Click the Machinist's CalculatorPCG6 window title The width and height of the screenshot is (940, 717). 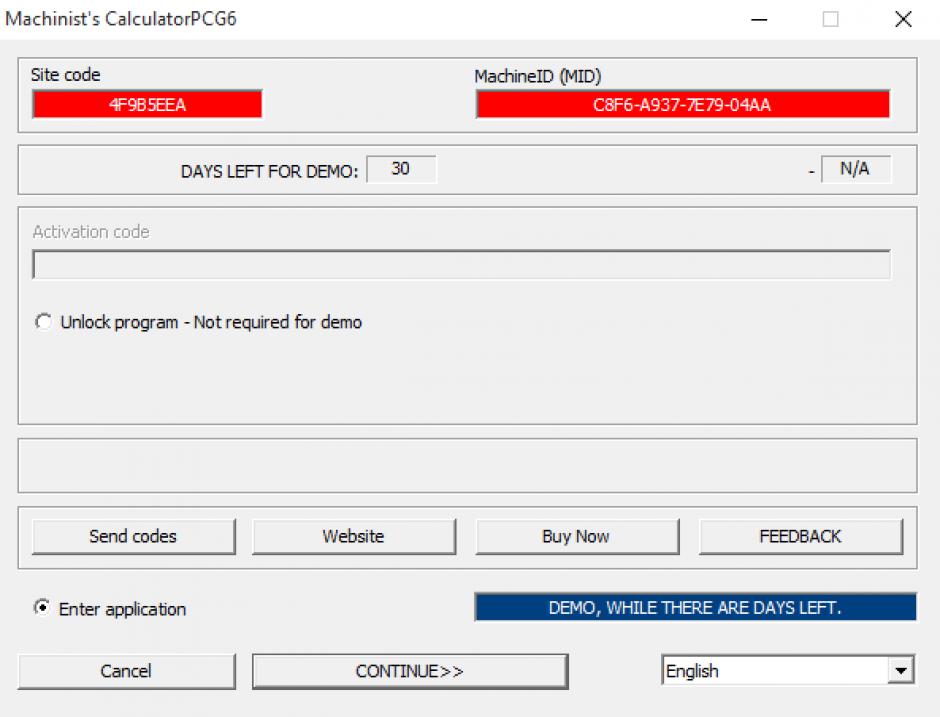tap(120, 19)
